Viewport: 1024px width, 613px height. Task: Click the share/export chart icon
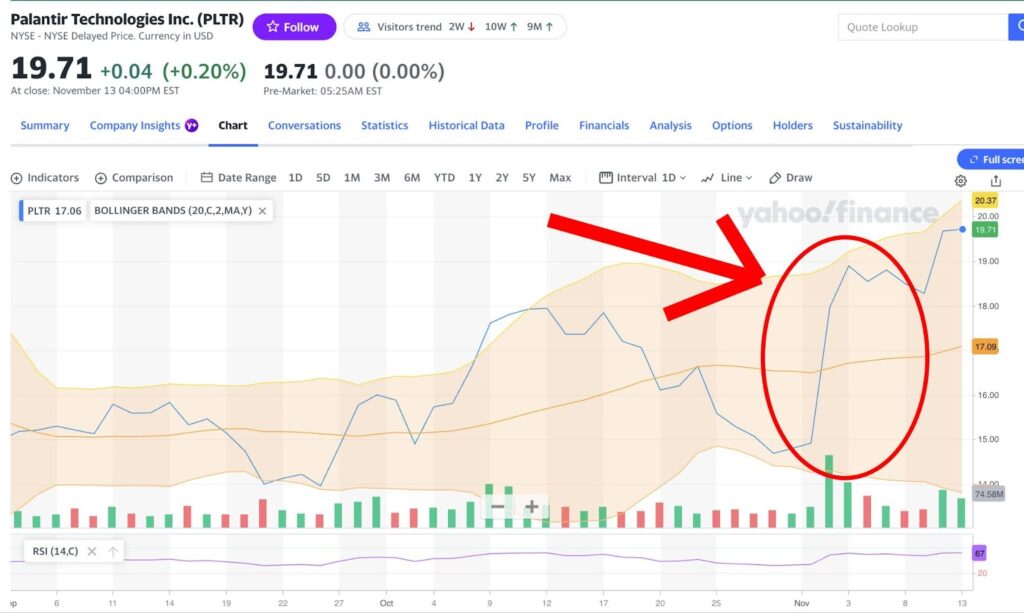coord(996,181)
